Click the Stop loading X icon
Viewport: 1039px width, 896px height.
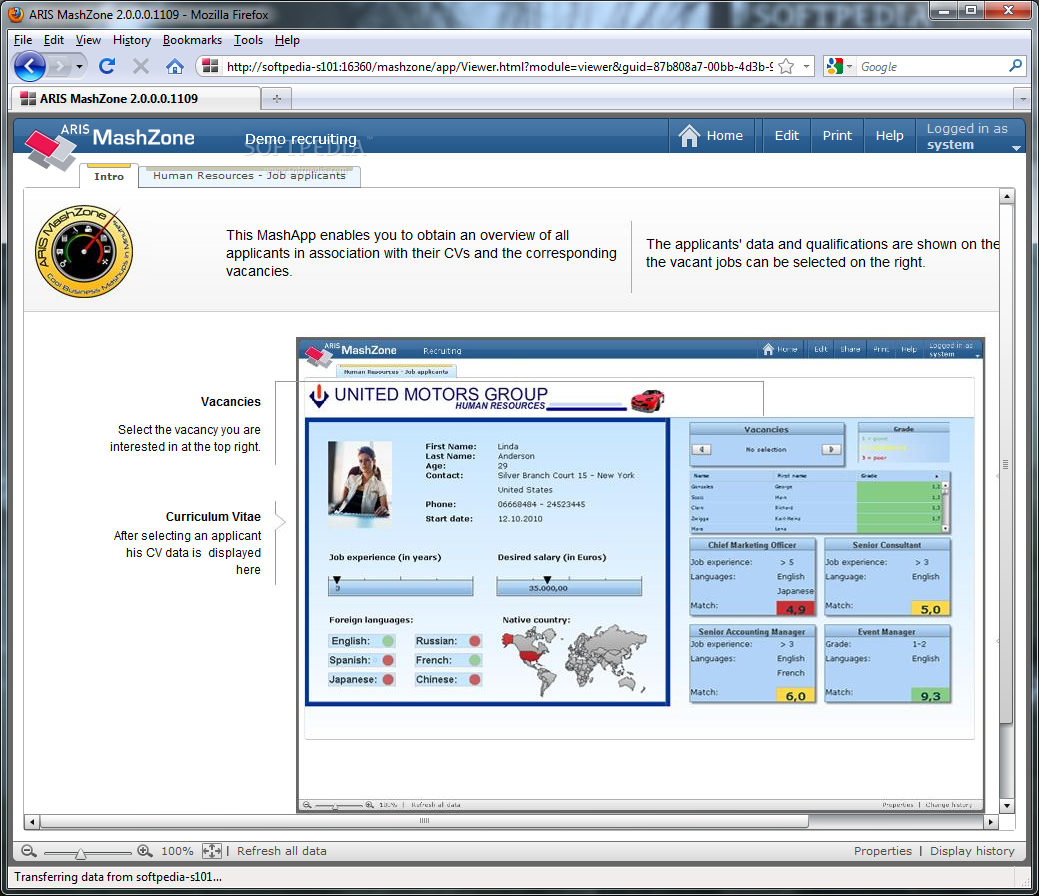(140, 66)
